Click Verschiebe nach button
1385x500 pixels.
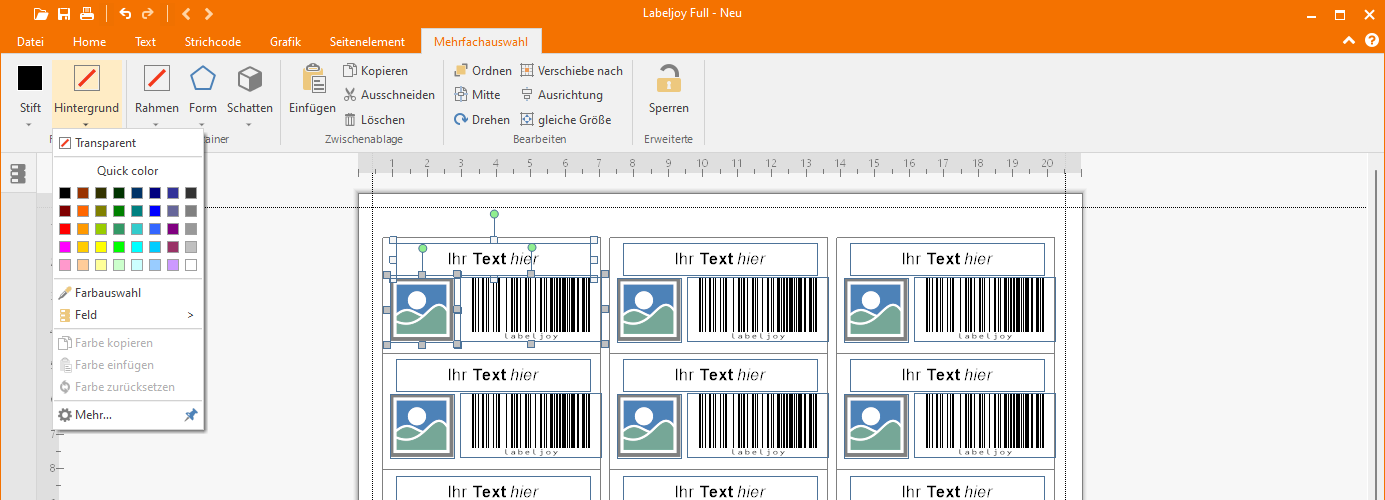pos(571,71)
